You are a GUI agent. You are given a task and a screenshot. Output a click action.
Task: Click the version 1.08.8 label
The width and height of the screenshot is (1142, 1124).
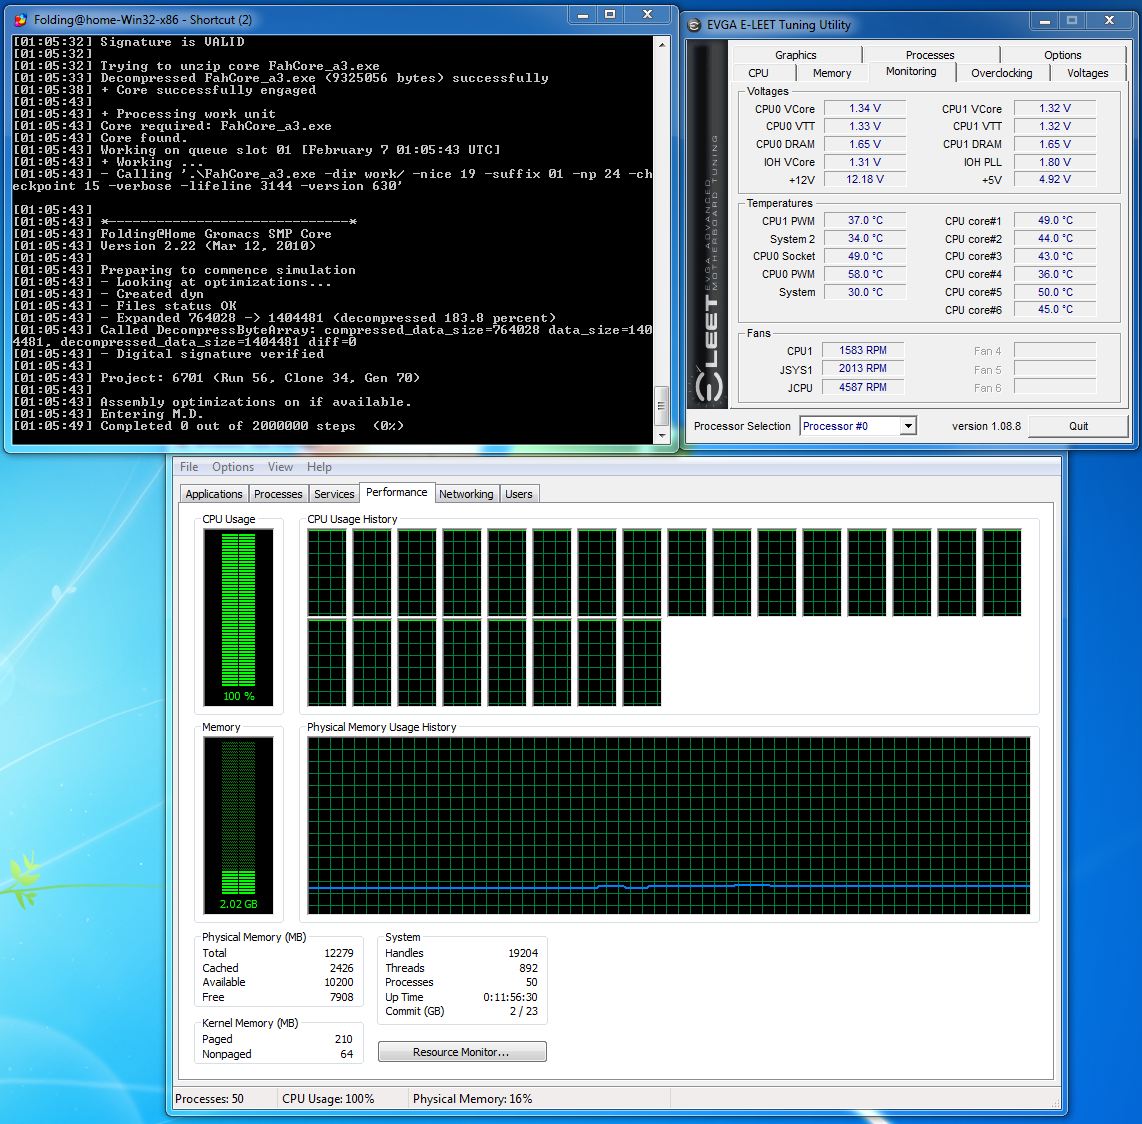tap(986, 426)
